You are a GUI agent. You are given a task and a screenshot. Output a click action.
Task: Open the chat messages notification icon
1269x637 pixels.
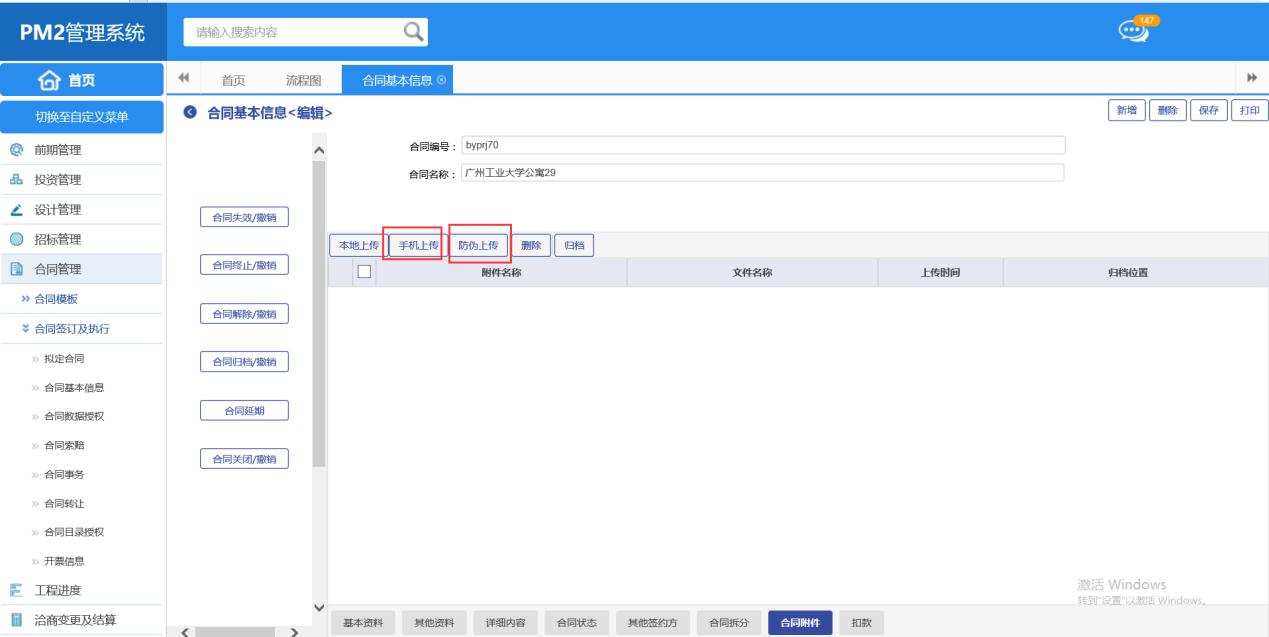pos(1132,31)
